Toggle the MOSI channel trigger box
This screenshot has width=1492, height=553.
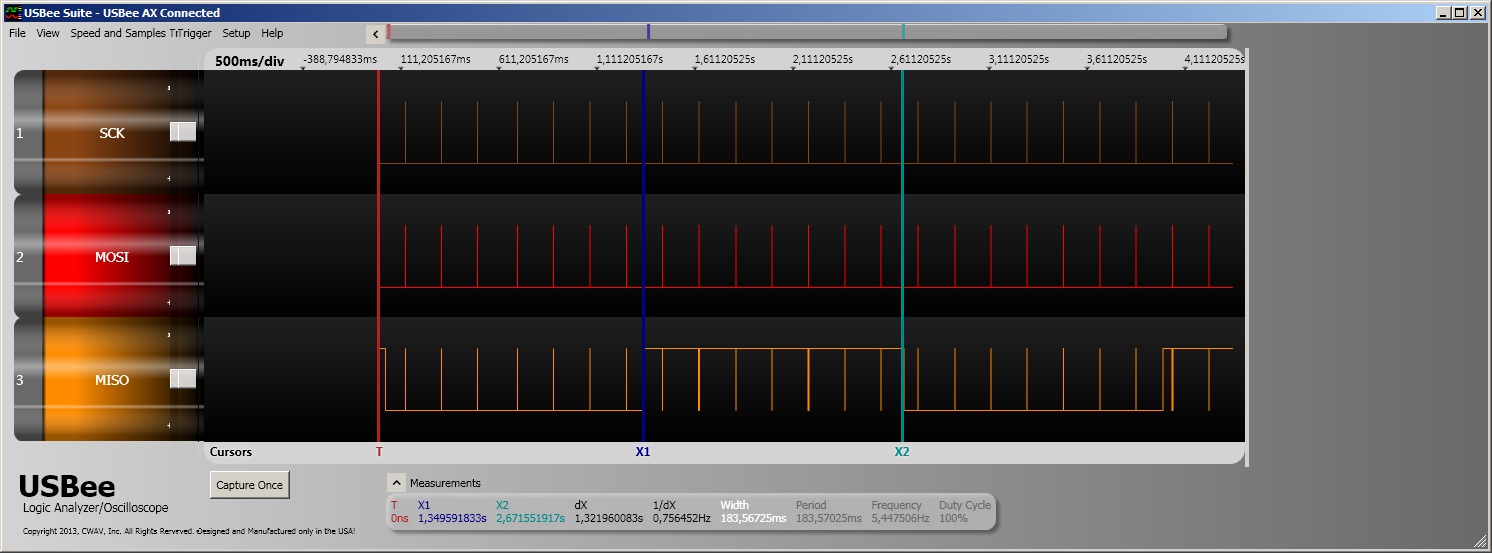[183, 256]
